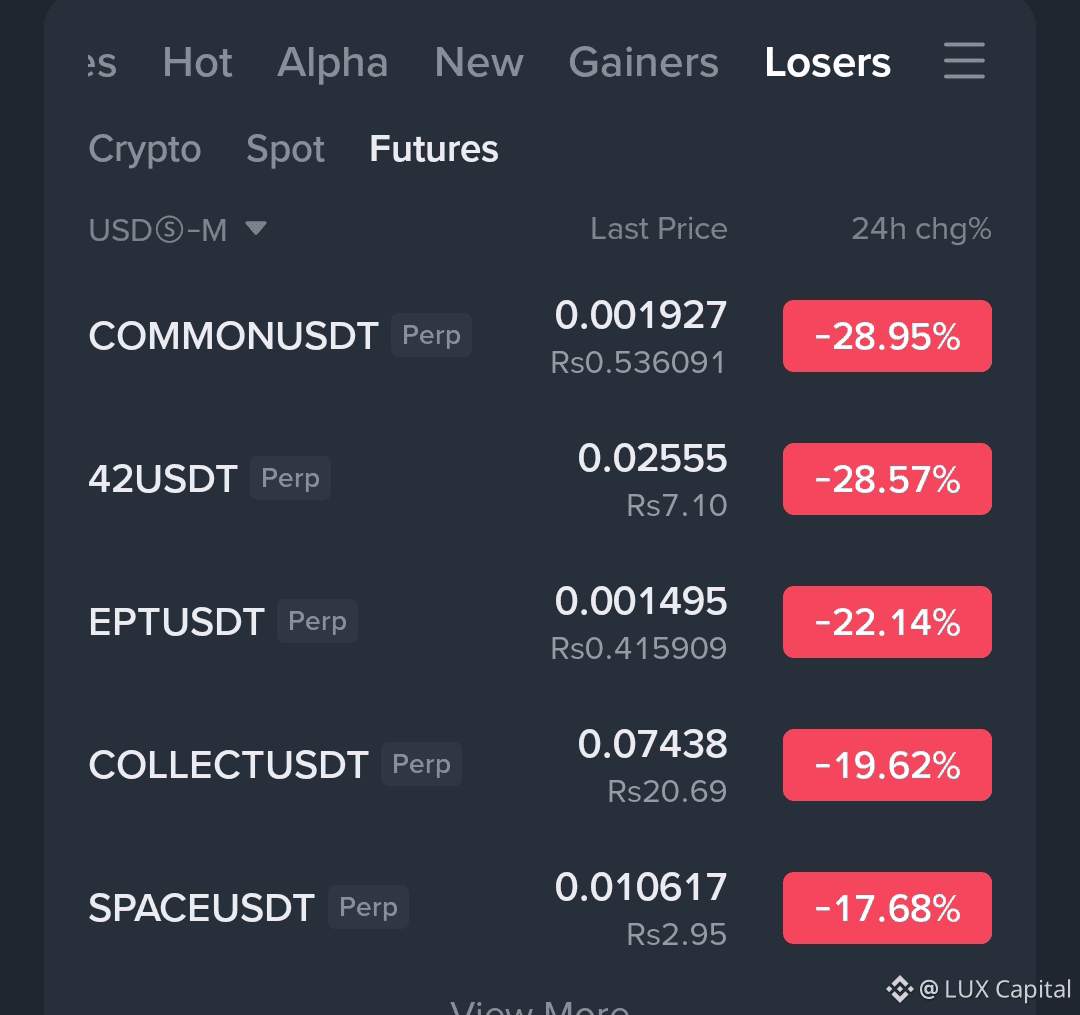Open the hamburger menu at top right

point(963,62)
